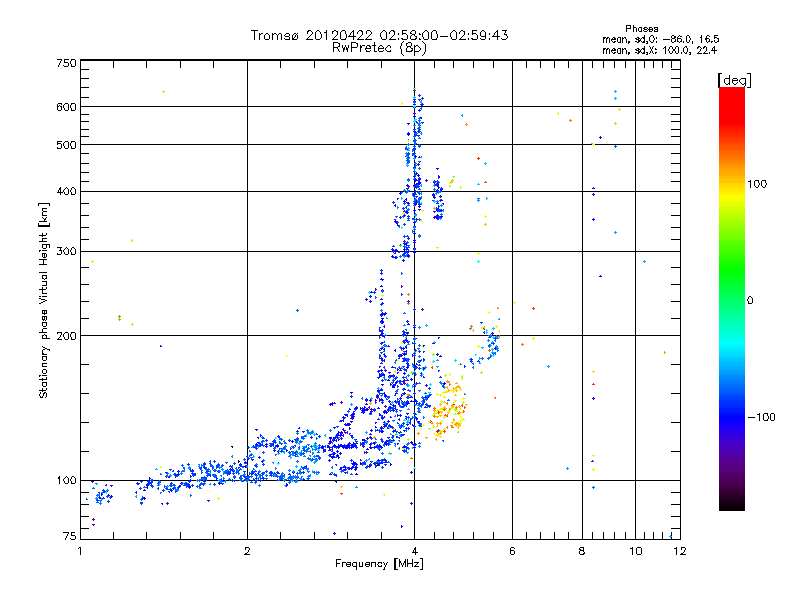Click the x-axis title 'Frequency [MHz]'
The image size is (800, 600).
coord(379,564)
